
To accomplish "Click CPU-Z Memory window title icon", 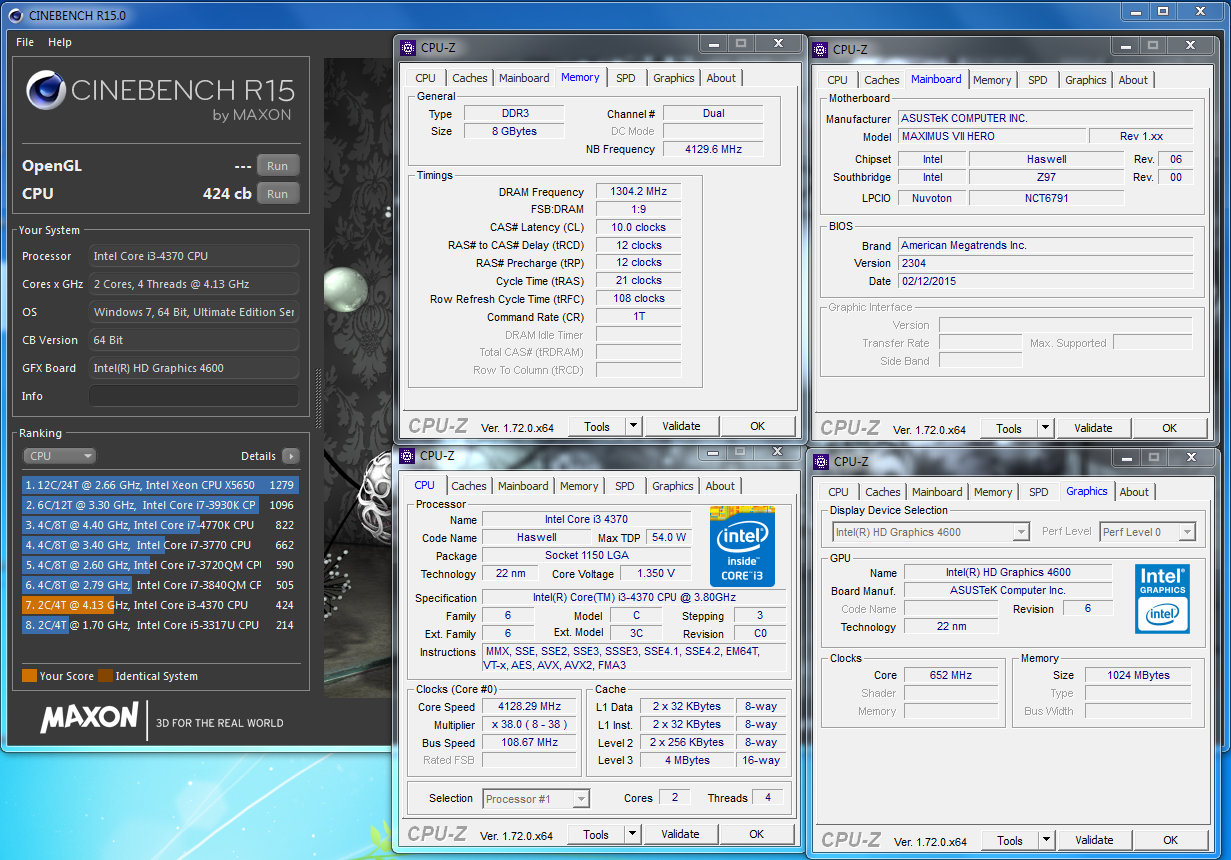I will 407,47.
